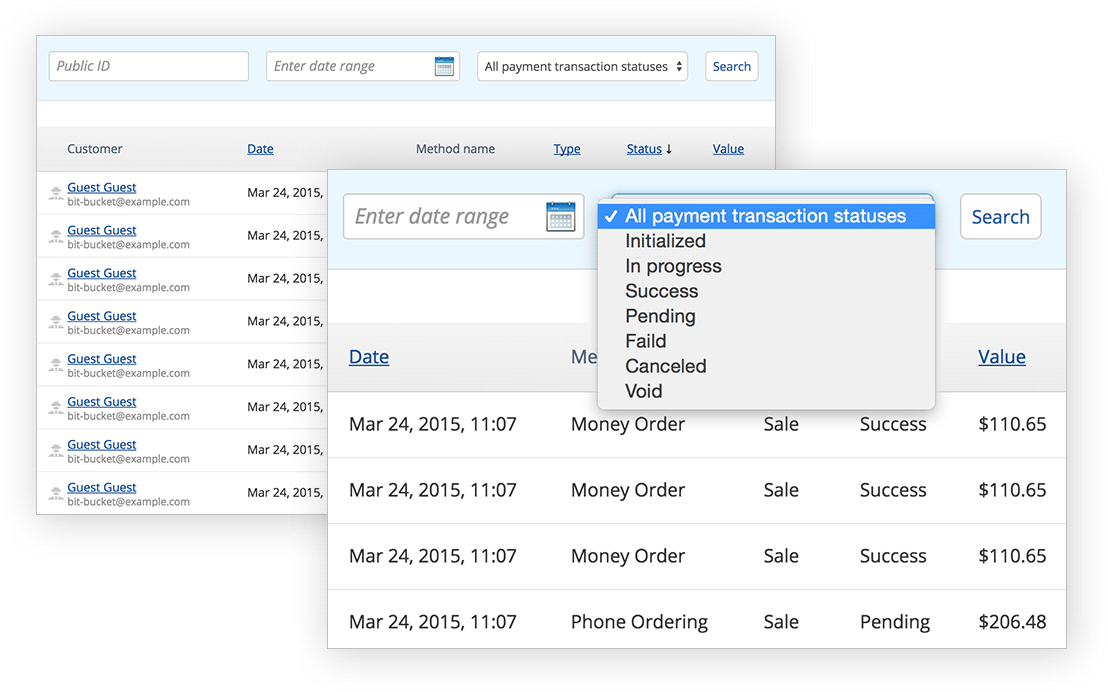Viewport: 1108px width, 692px height.
Task: Click guest avatar icon in first customer row
Action: pos(56,194)
